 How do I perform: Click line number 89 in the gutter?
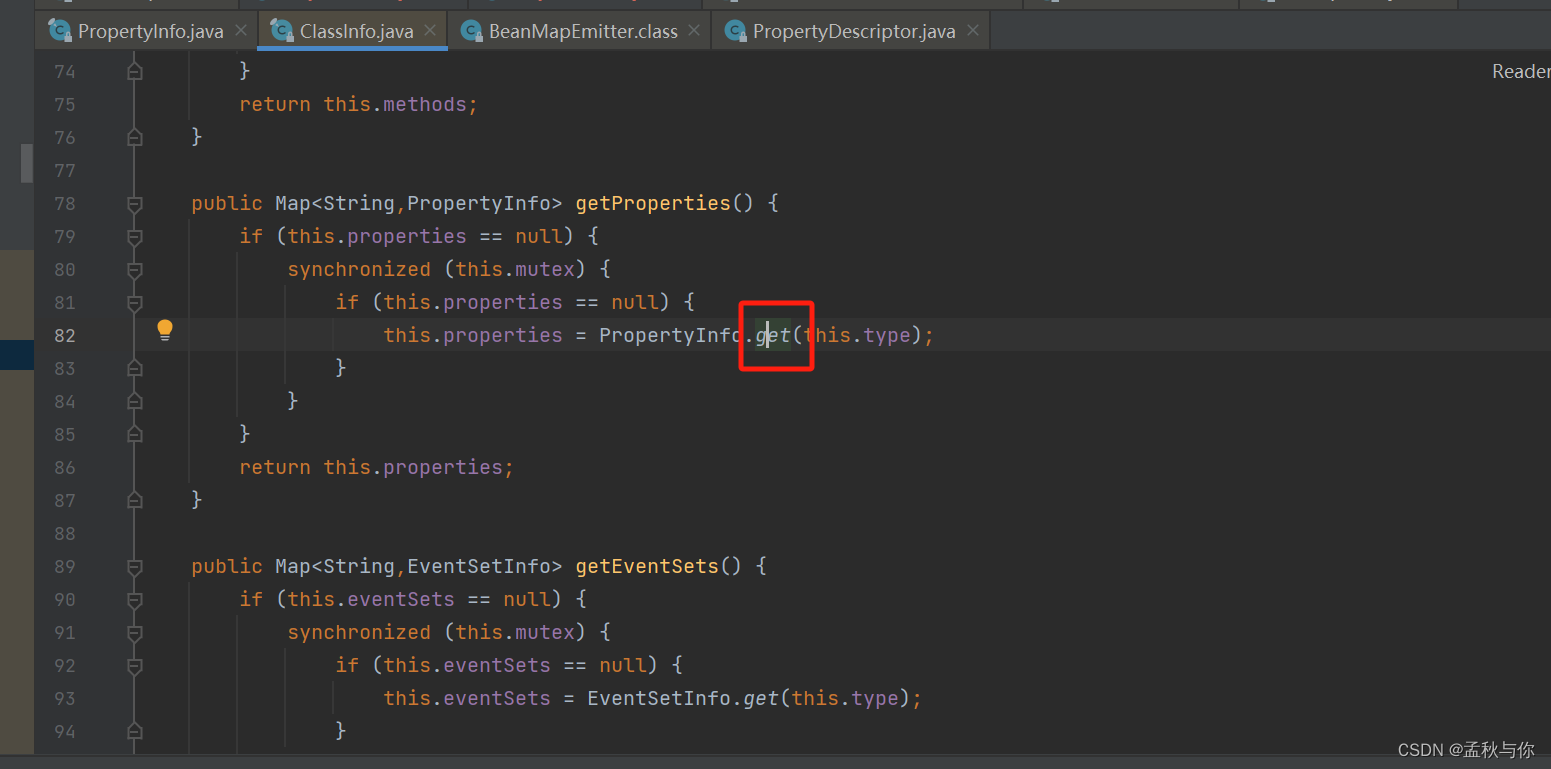(65, 567)
